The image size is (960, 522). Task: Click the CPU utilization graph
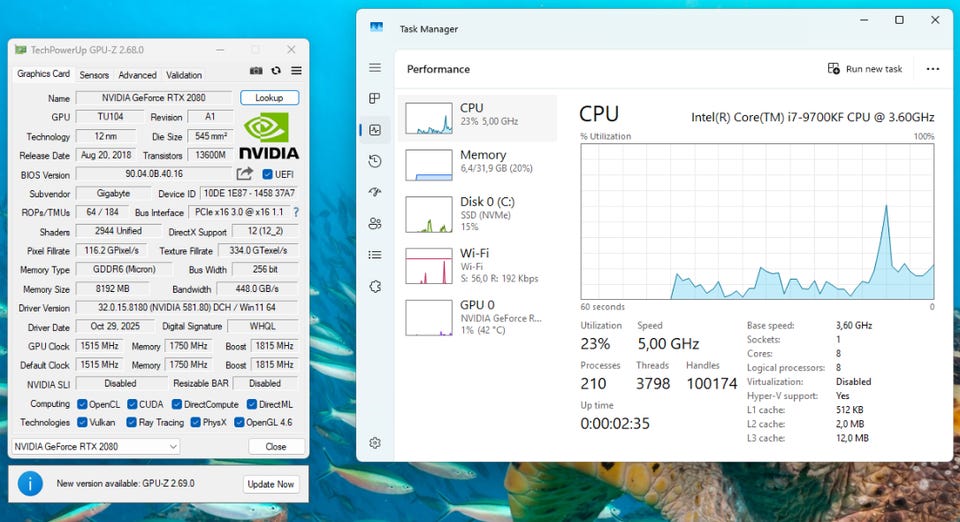coord(757,222)
